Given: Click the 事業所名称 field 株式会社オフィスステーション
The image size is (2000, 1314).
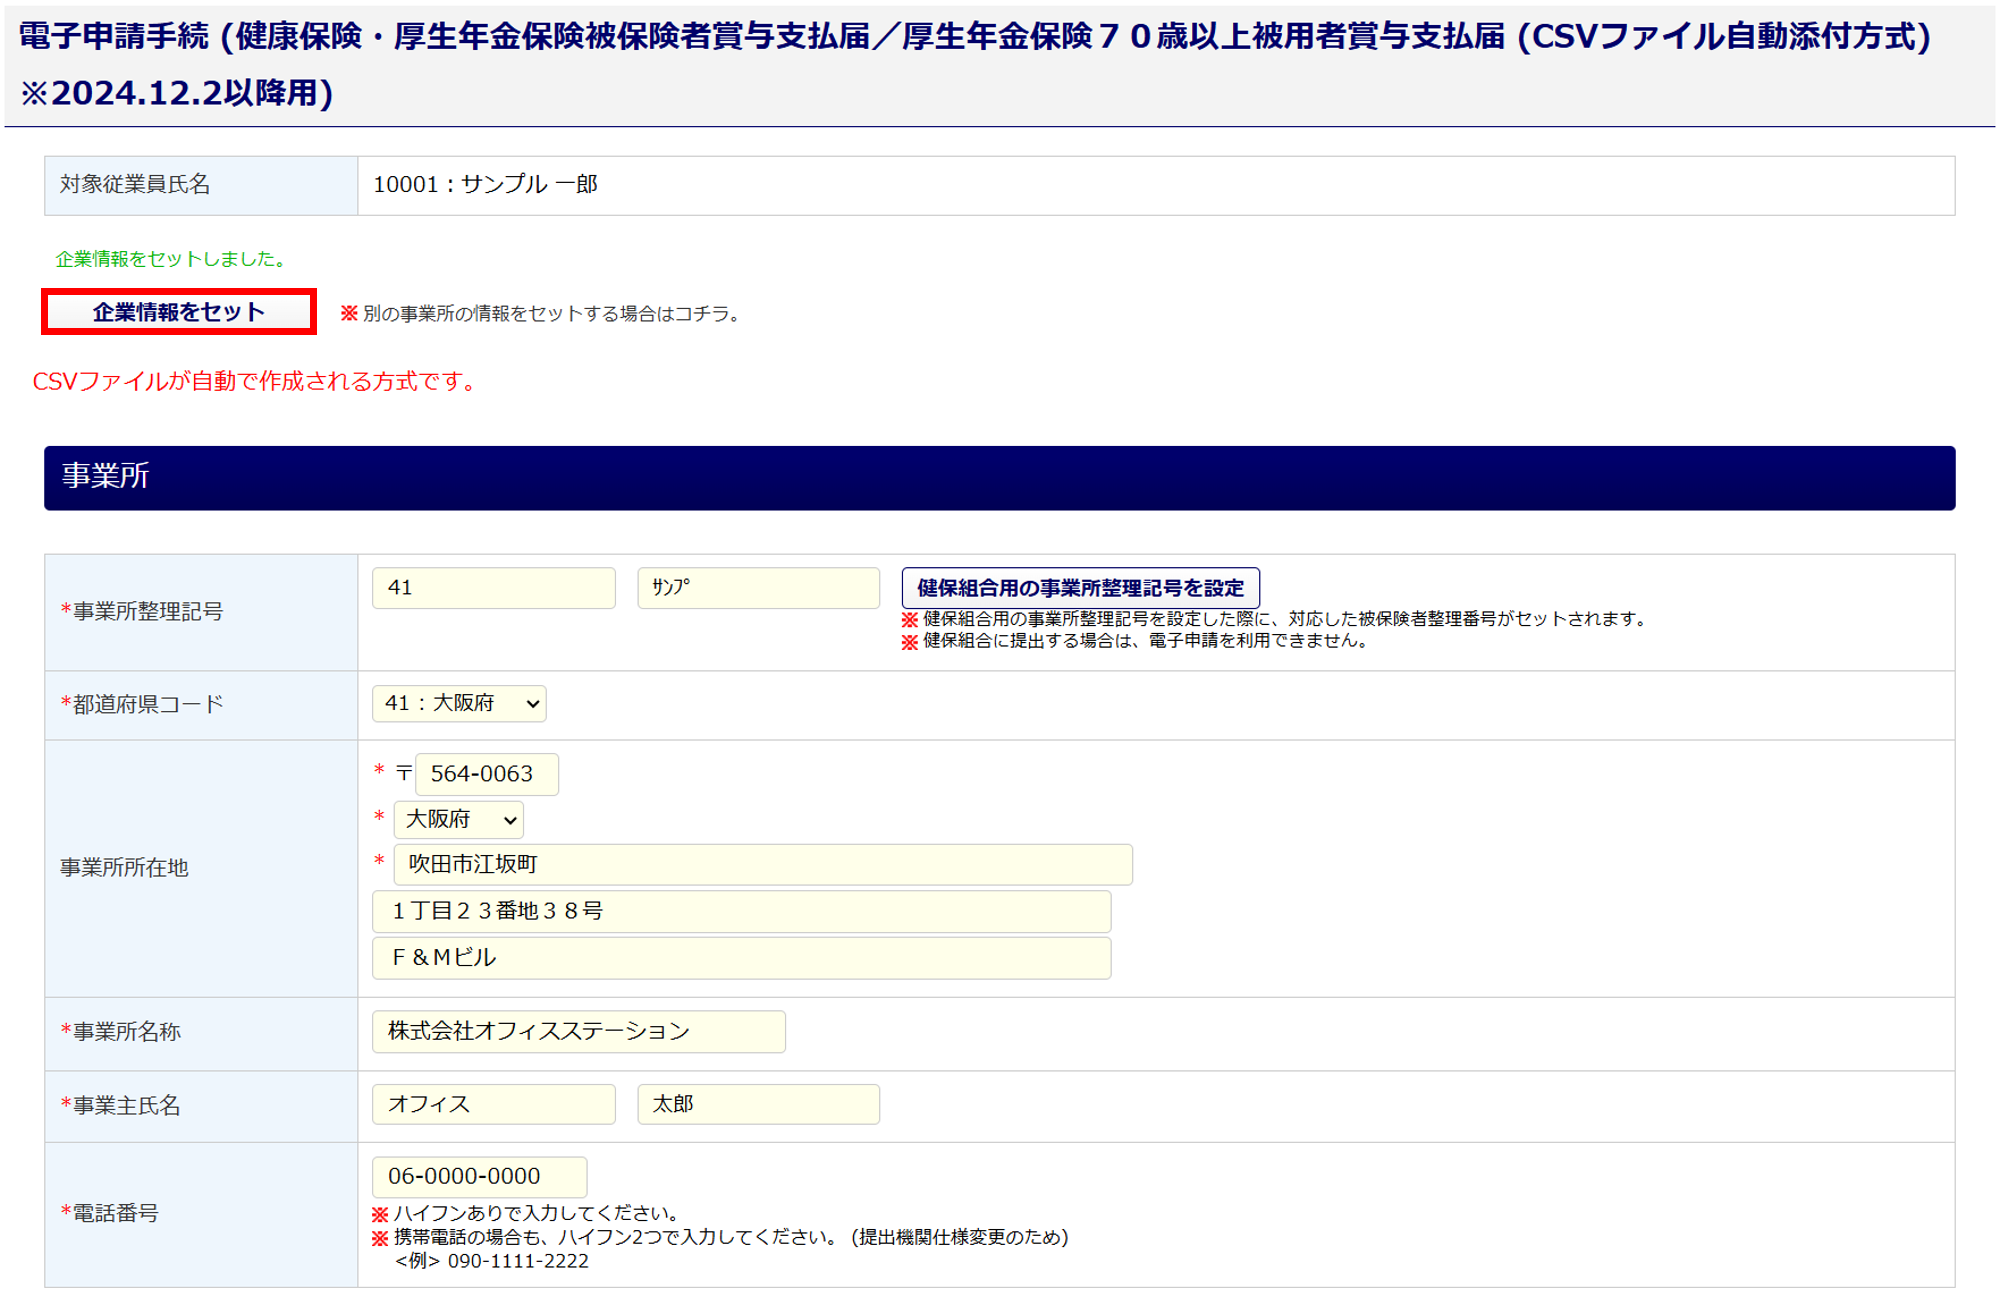Looking at the screenshot, I should [578, 1031].
